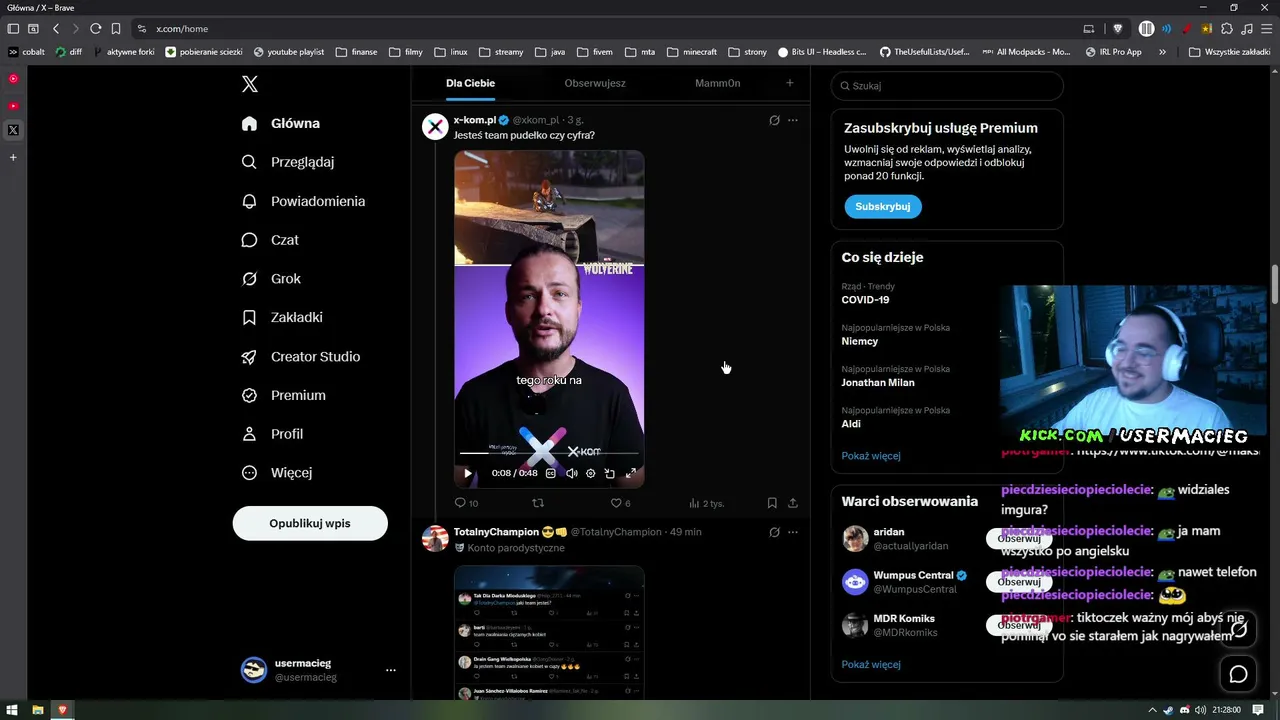This screenshot has width=1280, height=720.
Task: Toggle video closed captions
Action: 550,473
